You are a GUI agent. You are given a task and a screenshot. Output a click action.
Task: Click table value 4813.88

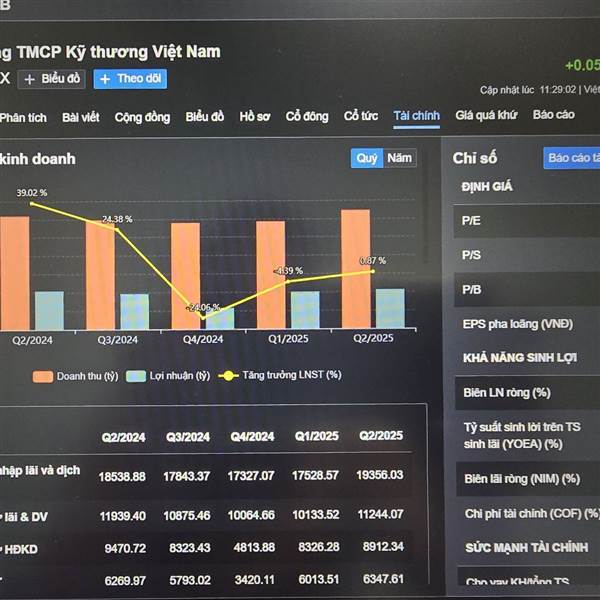click(x=254, y=547)
